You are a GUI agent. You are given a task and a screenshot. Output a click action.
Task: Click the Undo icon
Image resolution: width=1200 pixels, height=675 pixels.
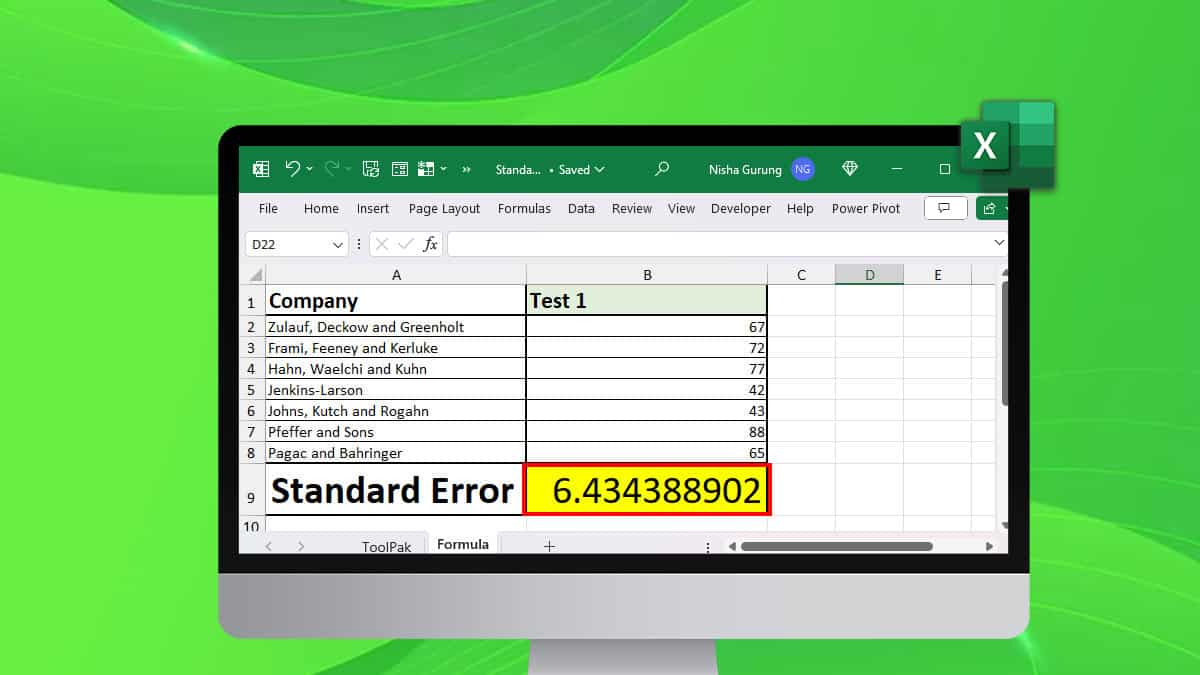[295, 169]
